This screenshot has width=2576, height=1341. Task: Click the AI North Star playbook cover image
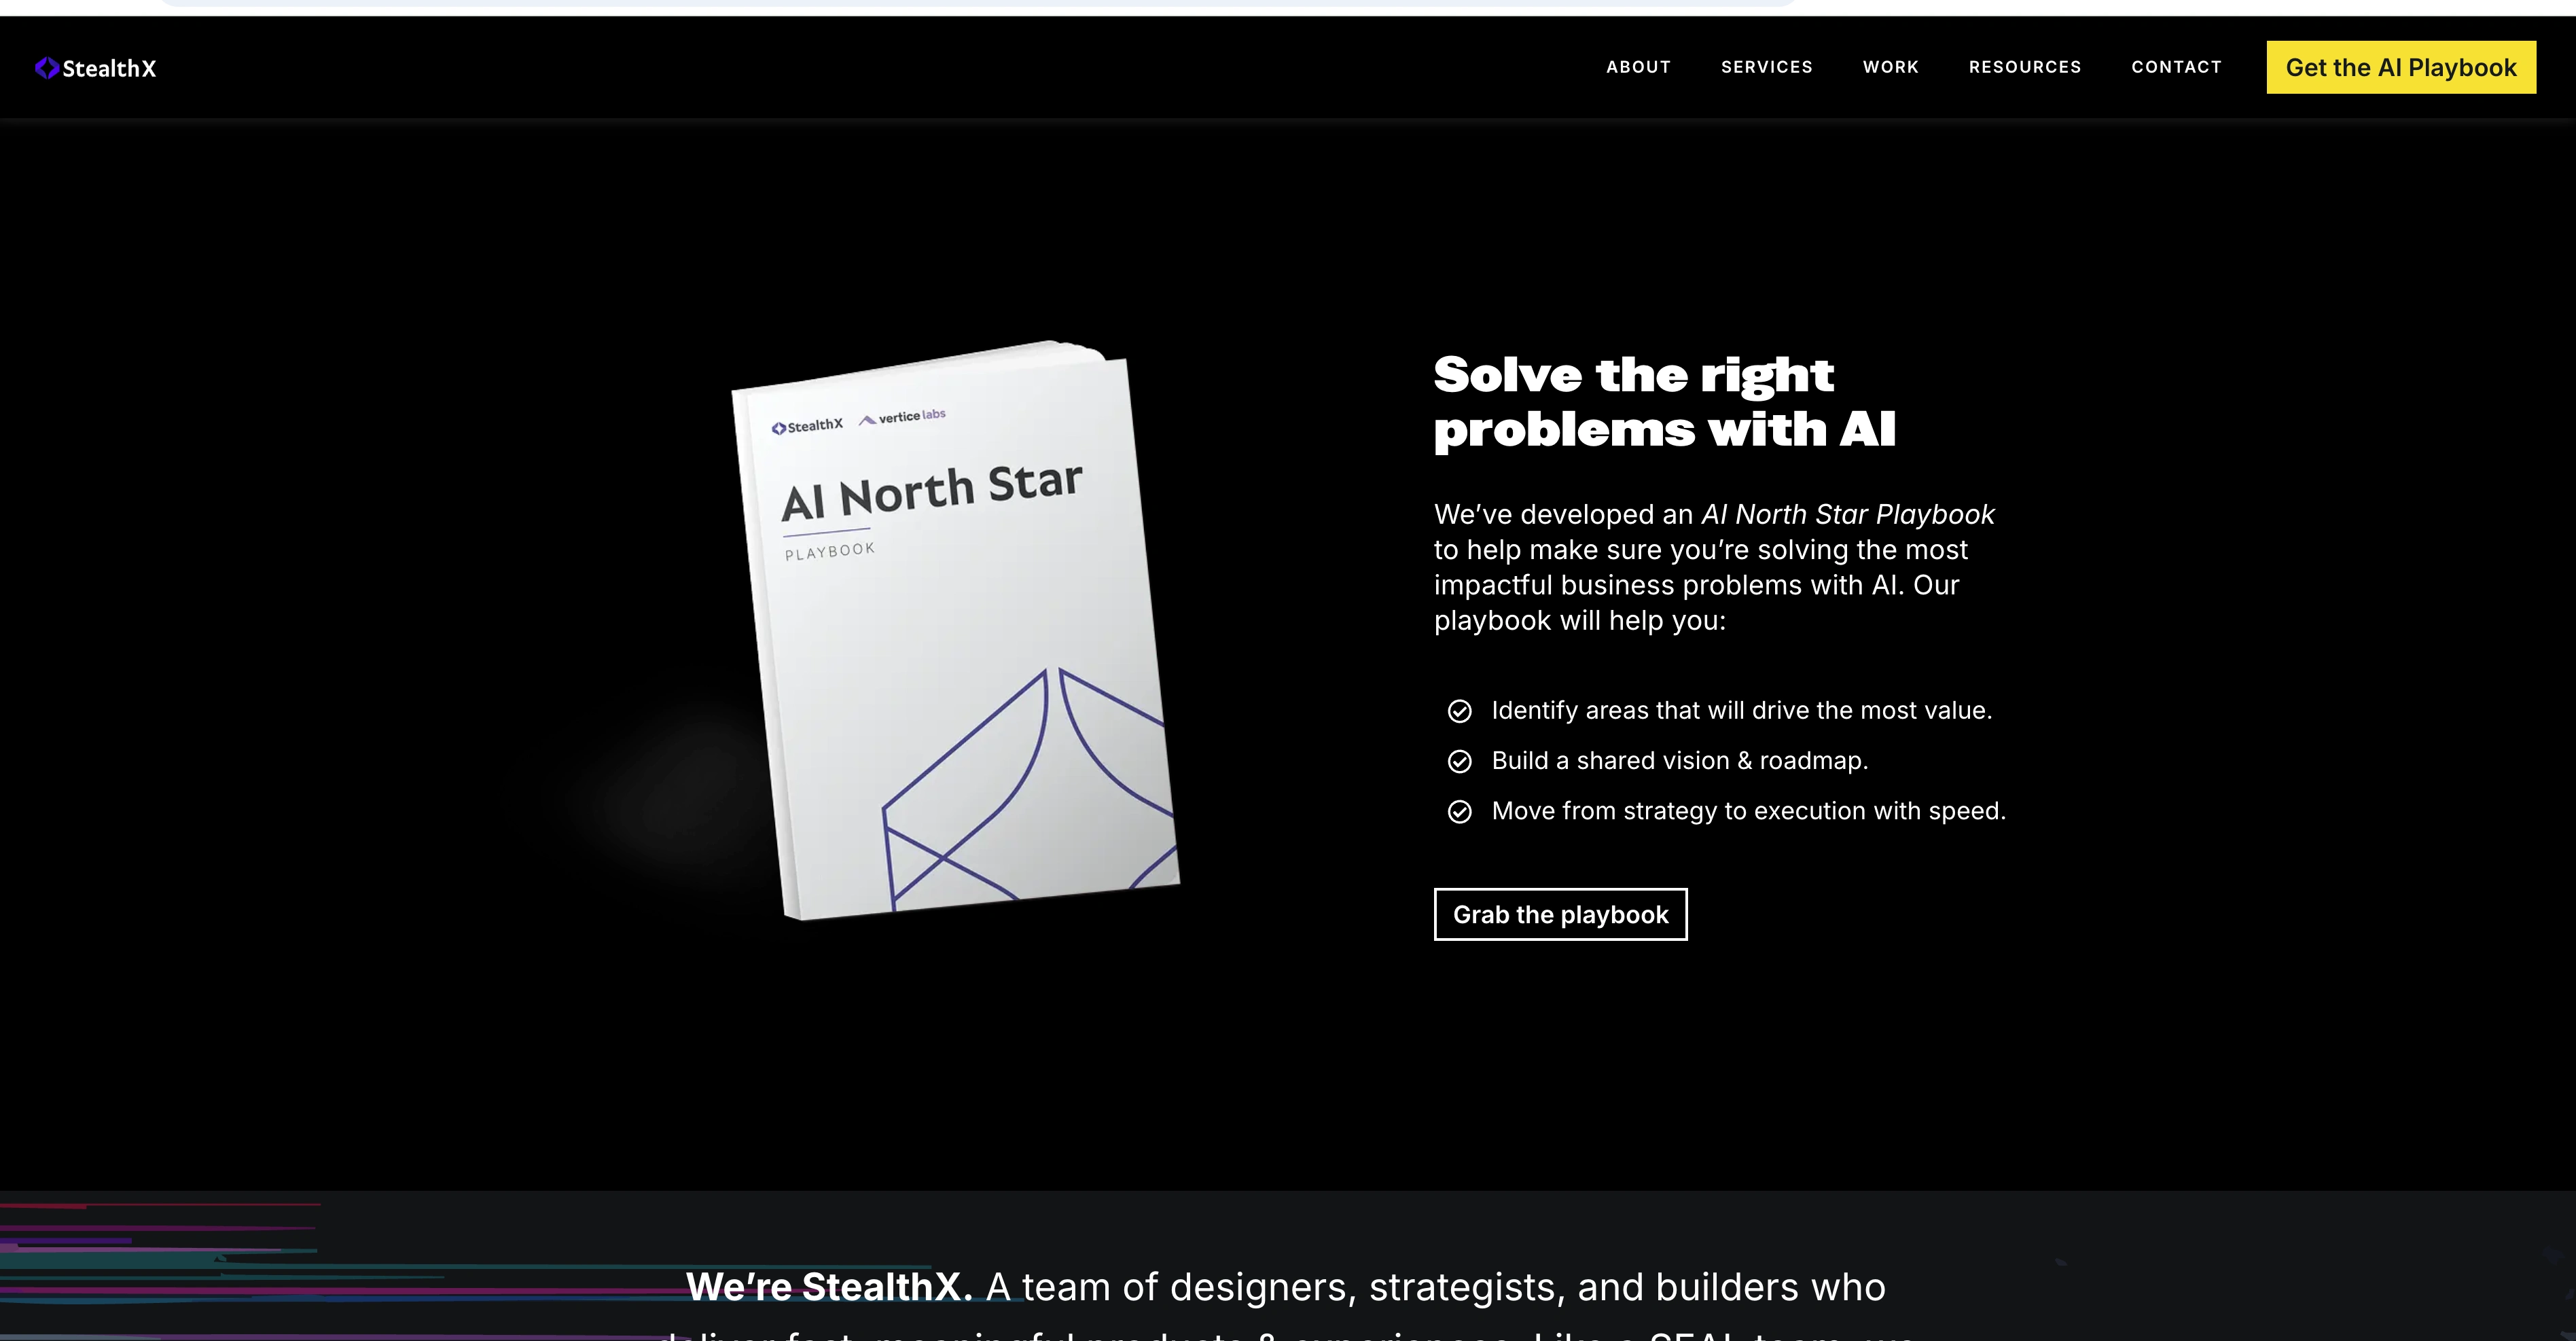click(x=956, y=630)
